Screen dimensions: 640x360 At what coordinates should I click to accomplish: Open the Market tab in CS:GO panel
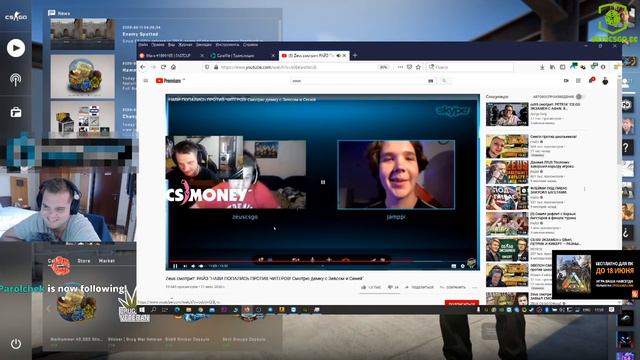pos(107,261)
